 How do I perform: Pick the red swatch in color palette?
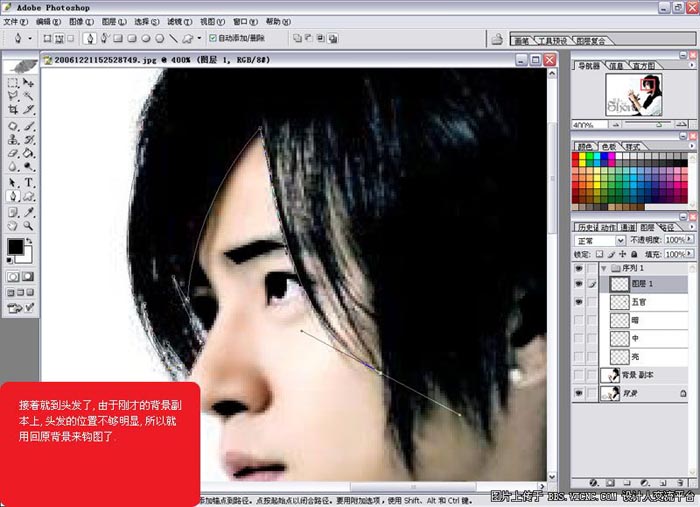coord(577,157)
